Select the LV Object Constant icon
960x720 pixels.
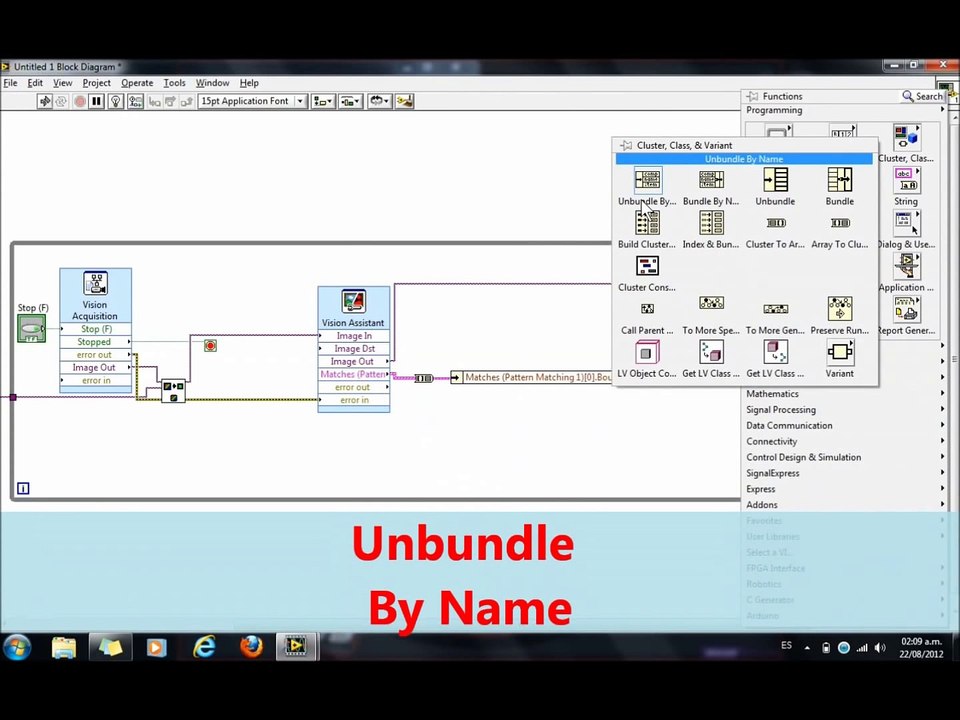tap(647, 352)
